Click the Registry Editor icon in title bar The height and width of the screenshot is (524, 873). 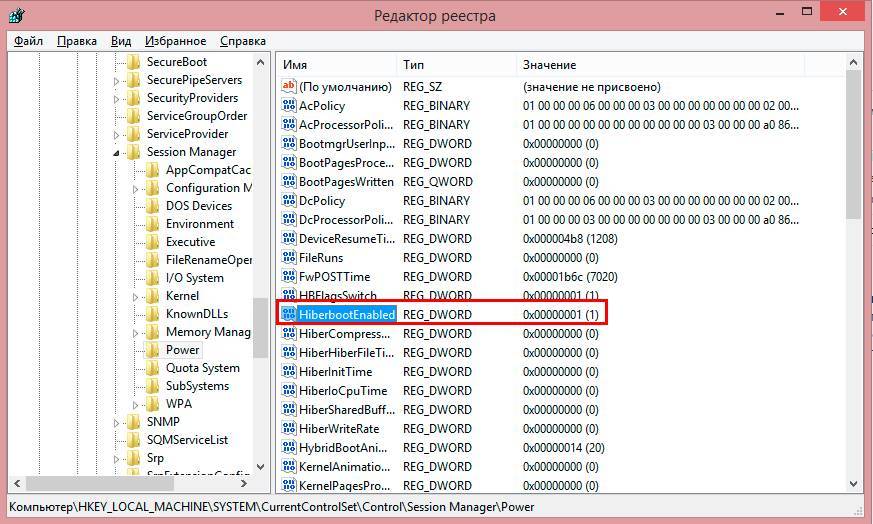16,15
